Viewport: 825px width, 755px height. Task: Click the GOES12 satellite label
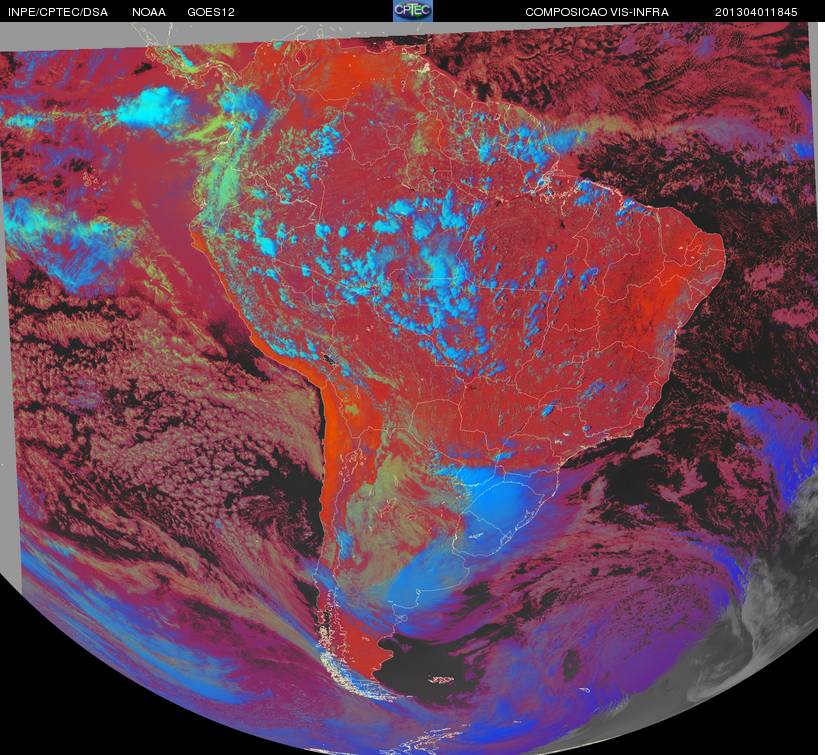pos(211,12)
